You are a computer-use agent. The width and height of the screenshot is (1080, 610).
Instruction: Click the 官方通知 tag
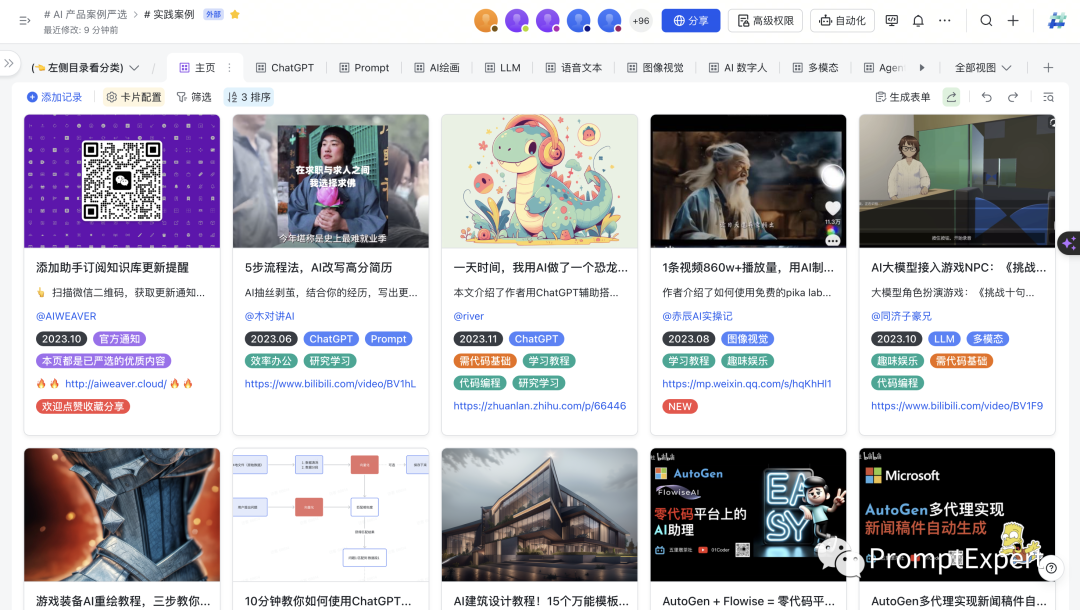[x=119, y=339]
